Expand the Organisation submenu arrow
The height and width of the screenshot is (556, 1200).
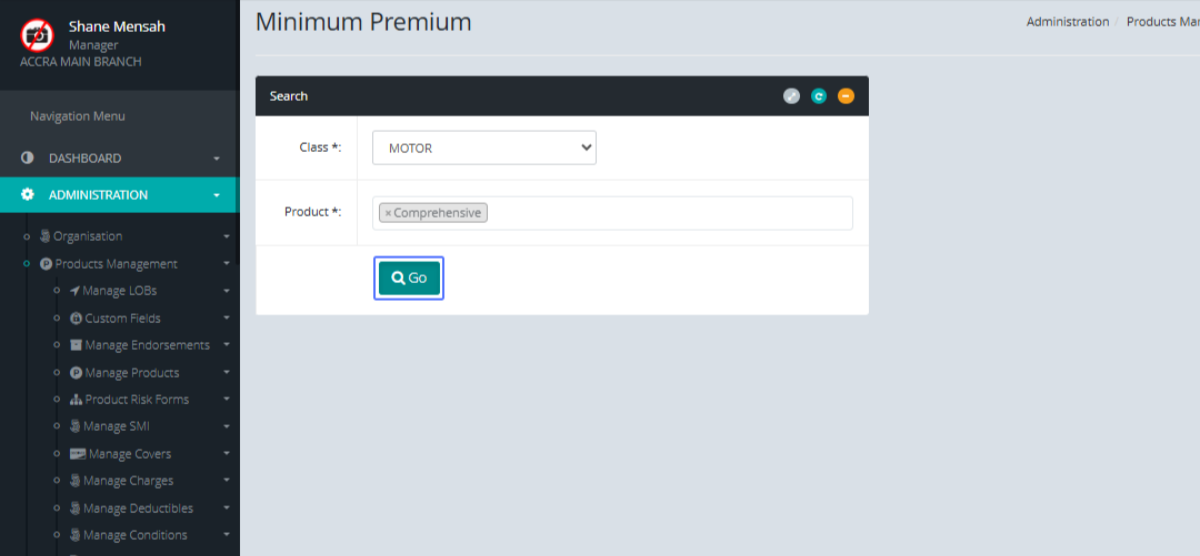[227, 237]
